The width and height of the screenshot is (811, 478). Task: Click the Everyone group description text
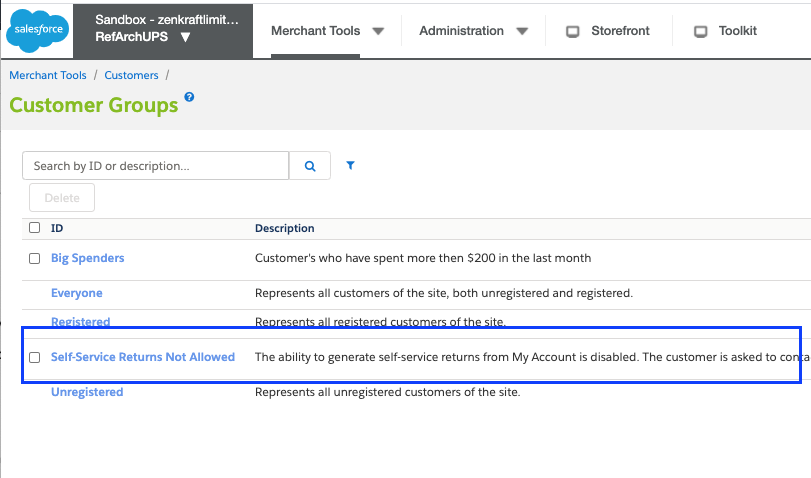click(444, 293)
